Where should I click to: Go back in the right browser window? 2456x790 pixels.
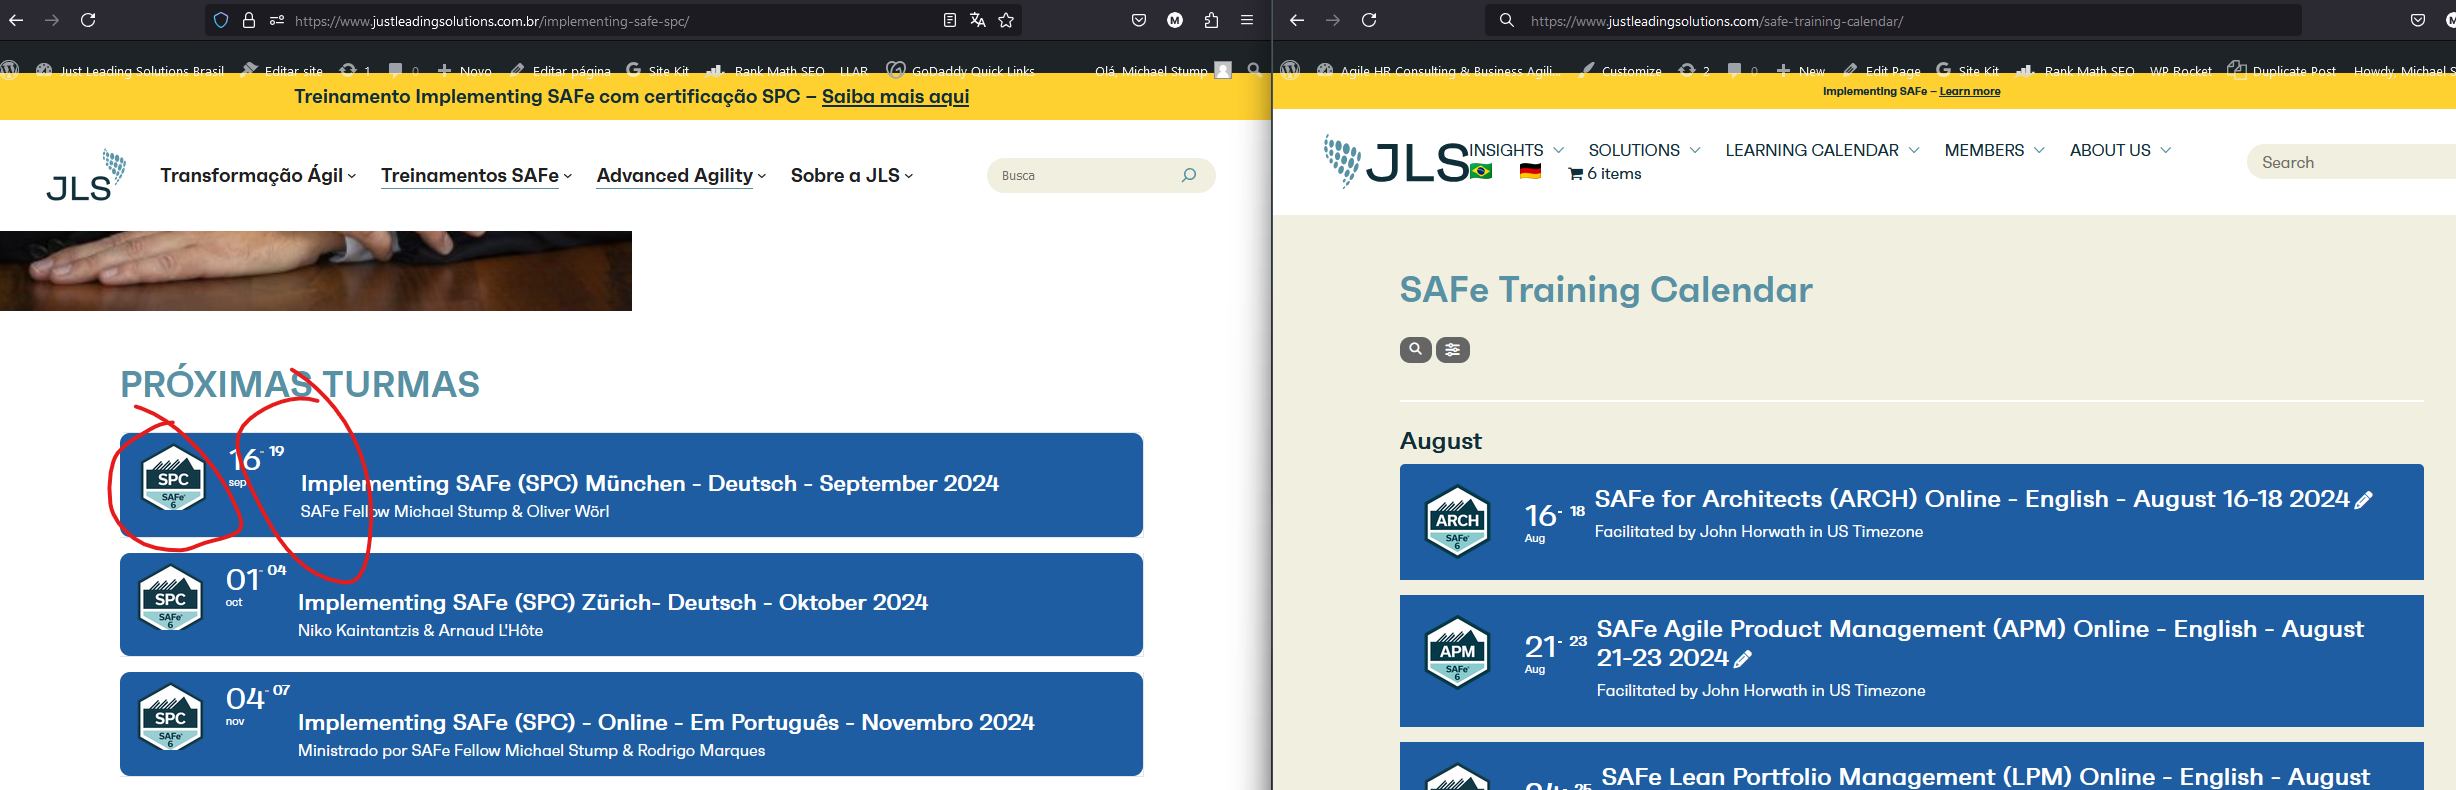pos(1297,20)
